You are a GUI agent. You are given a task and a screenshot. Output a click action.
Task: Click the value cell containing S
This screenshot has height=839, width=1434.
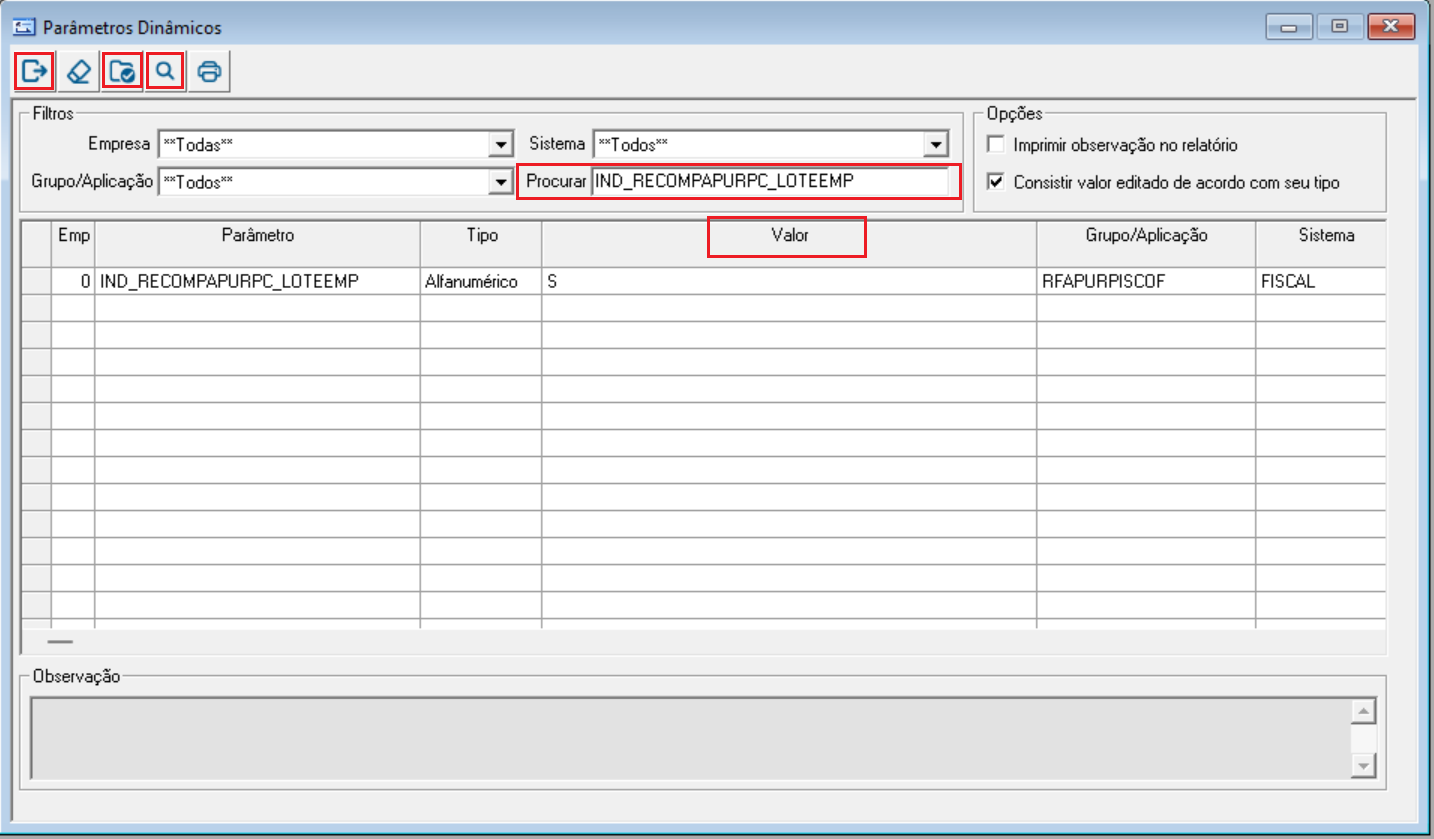[789, 282]
